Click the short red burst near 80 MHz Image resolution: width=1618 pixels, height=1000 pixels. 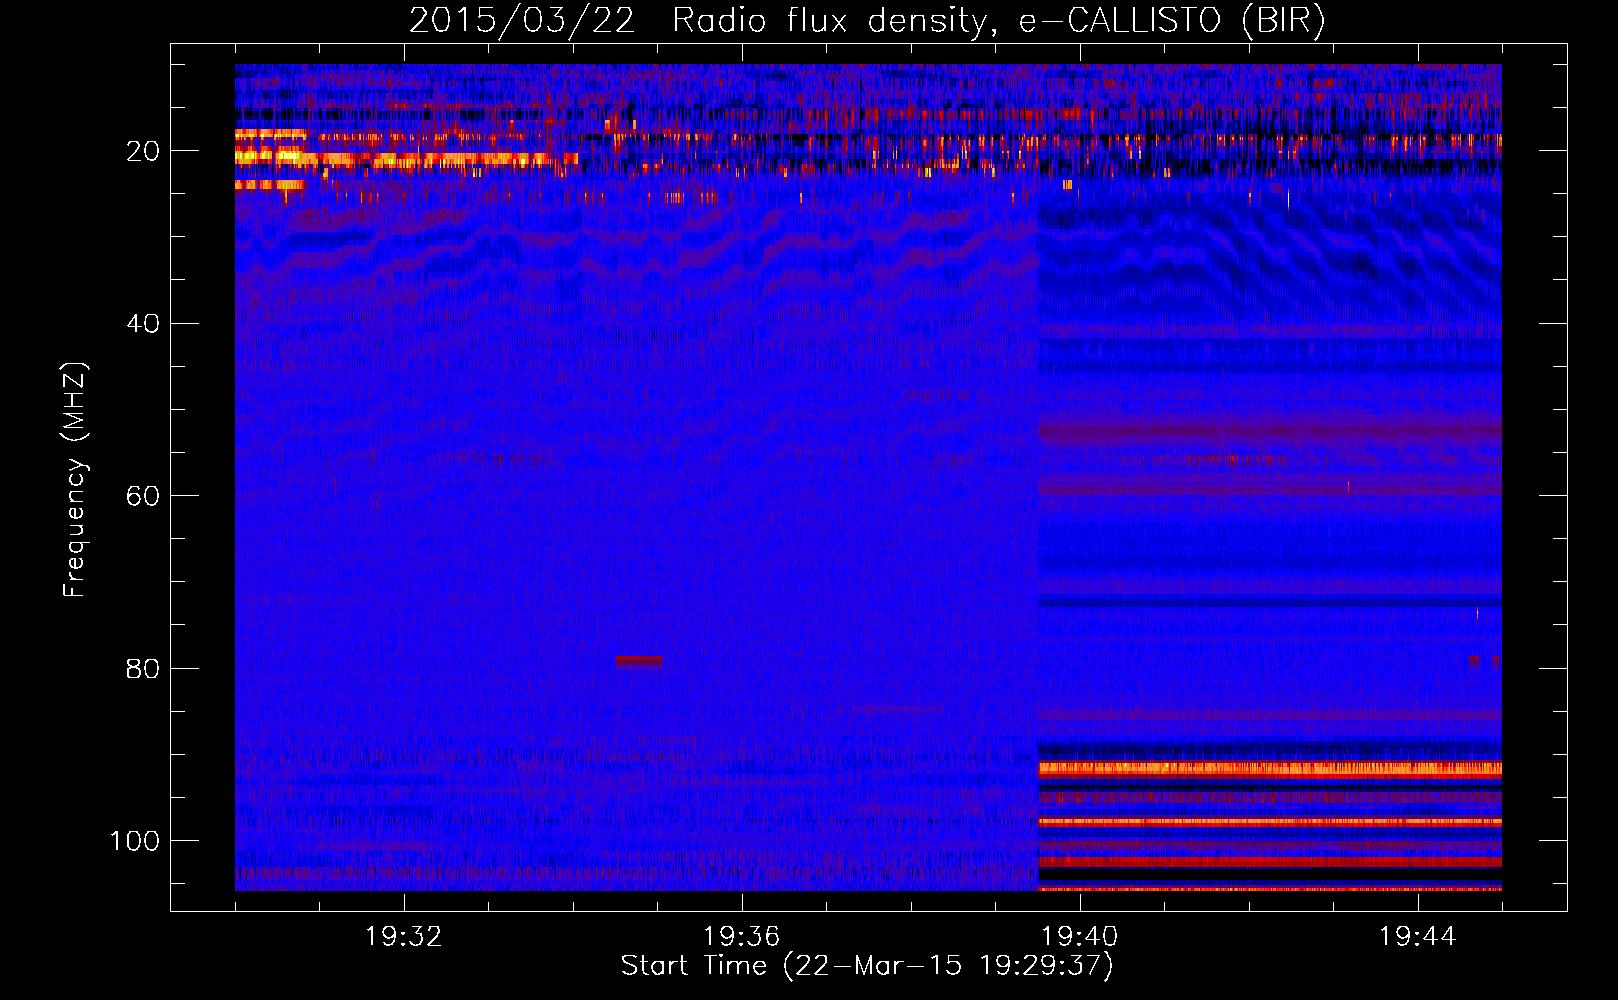(x=638, y=661)
